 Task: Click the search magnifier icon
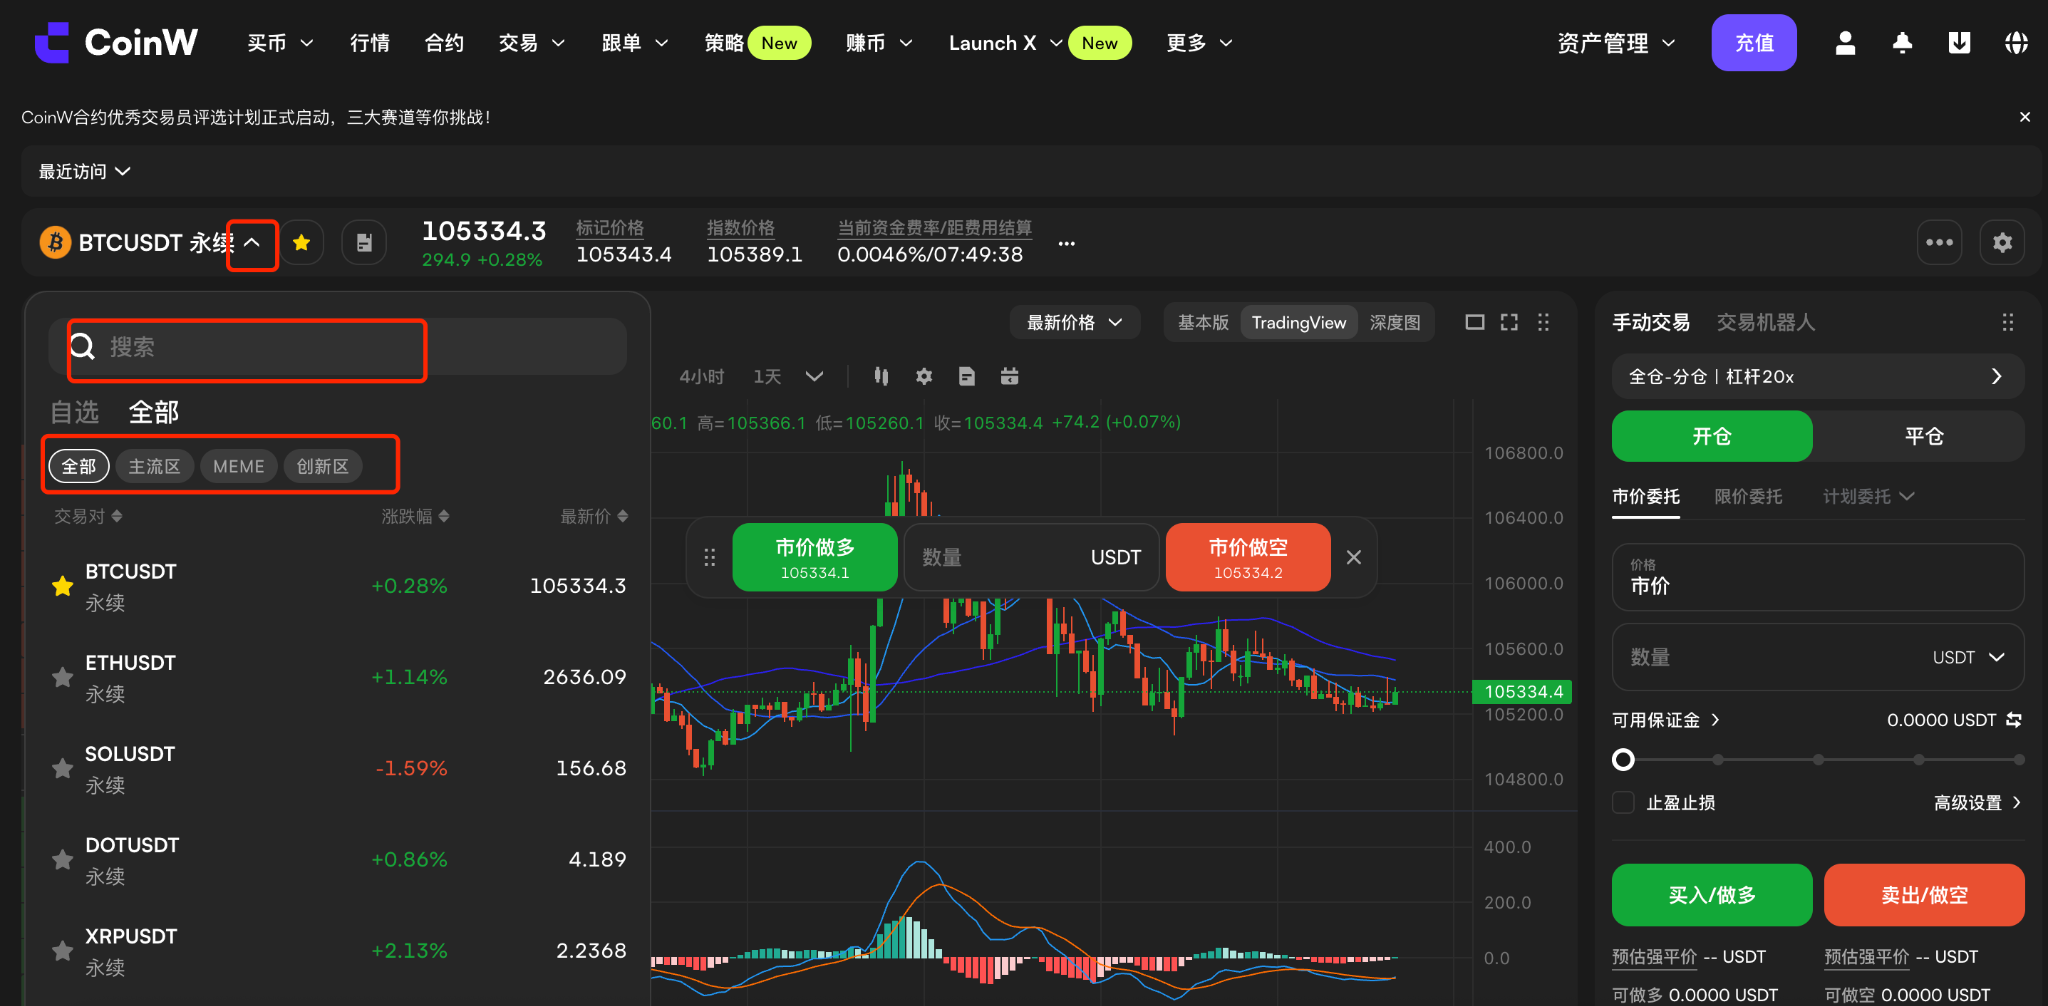point(83,347)
